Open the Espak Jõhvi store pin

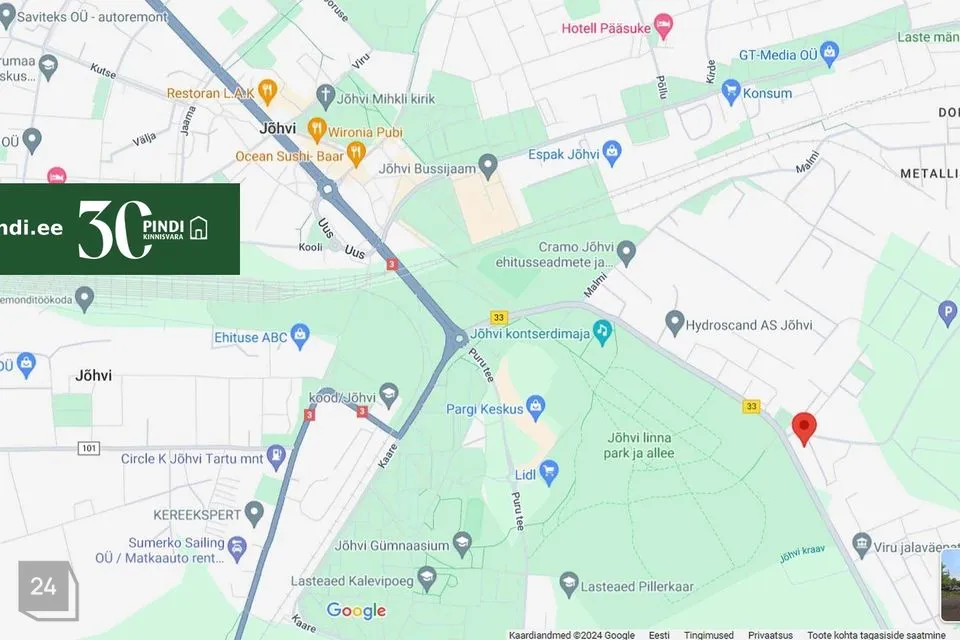(612, 152)
